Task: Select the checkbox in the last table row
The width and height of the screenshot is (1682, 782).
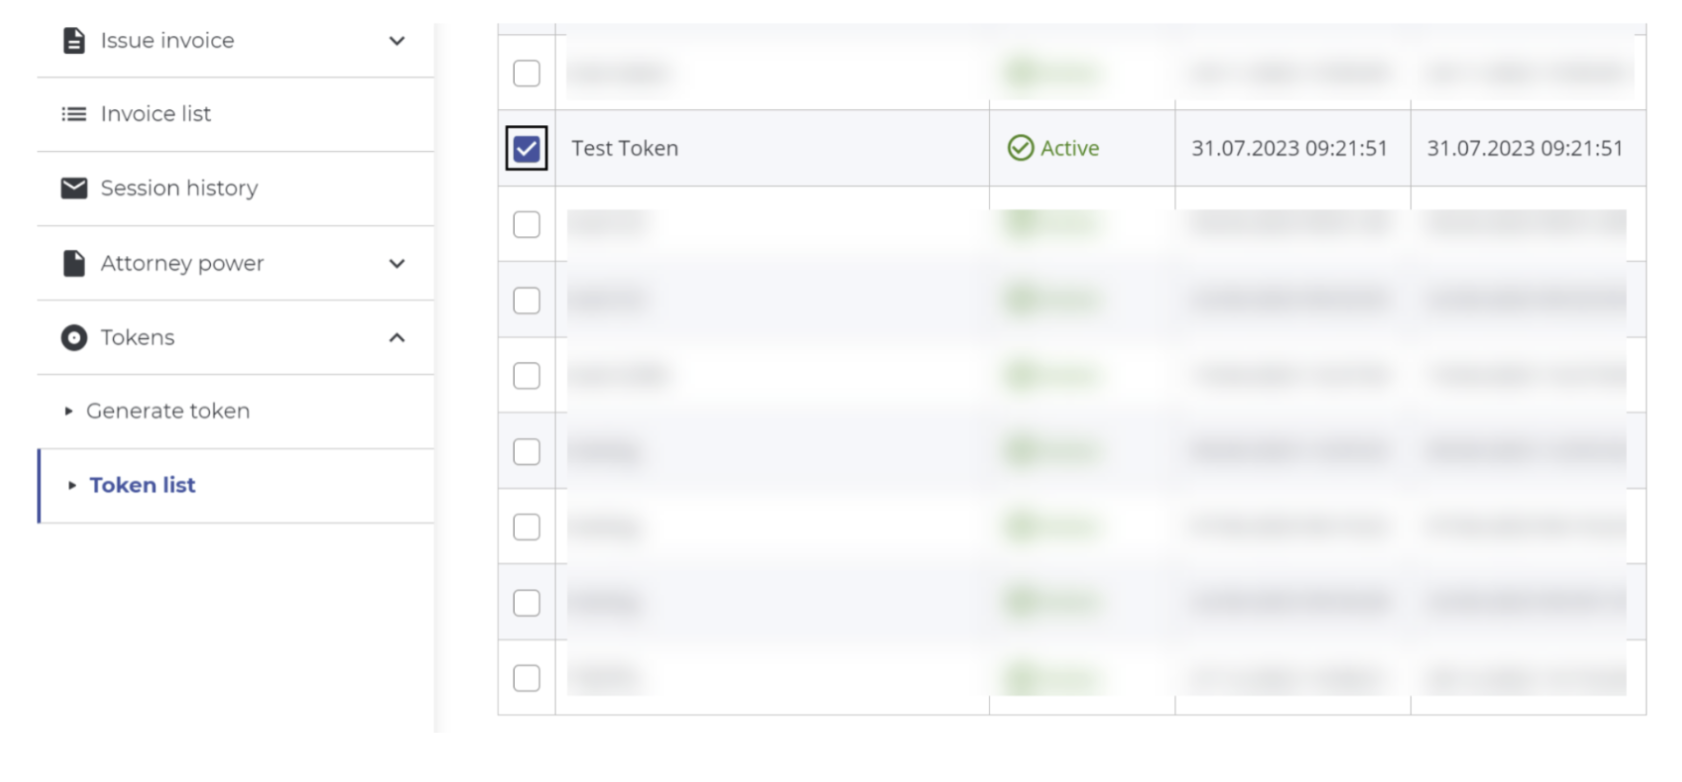Action: (x=526, y=678)
